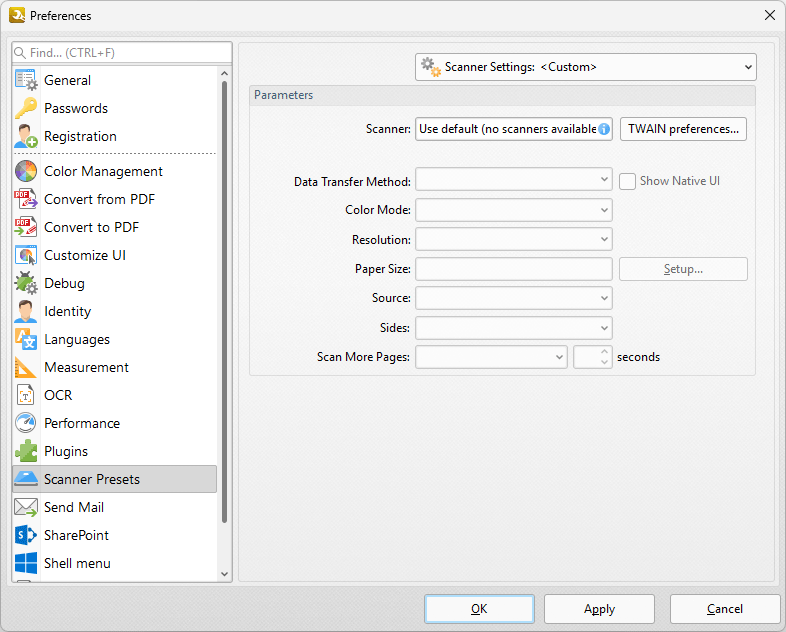Click the Shell menu Windows icon
Screen dimensions: 786x632
point(26,563)
